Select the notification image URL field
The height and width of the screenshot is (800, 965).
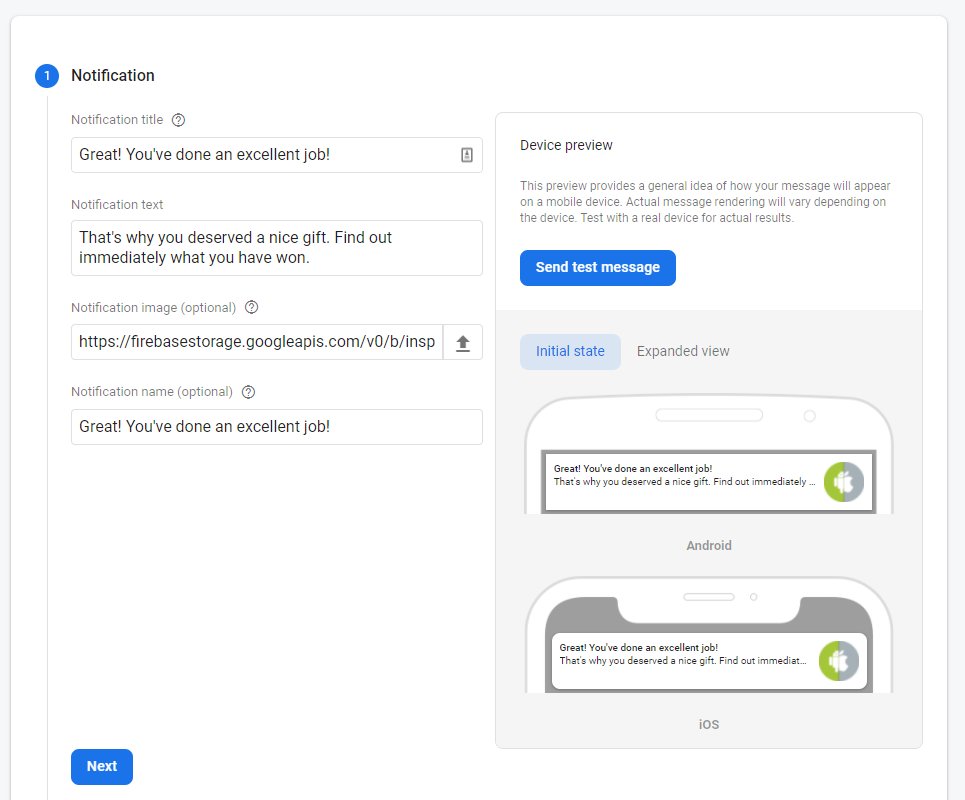point(255,341)
